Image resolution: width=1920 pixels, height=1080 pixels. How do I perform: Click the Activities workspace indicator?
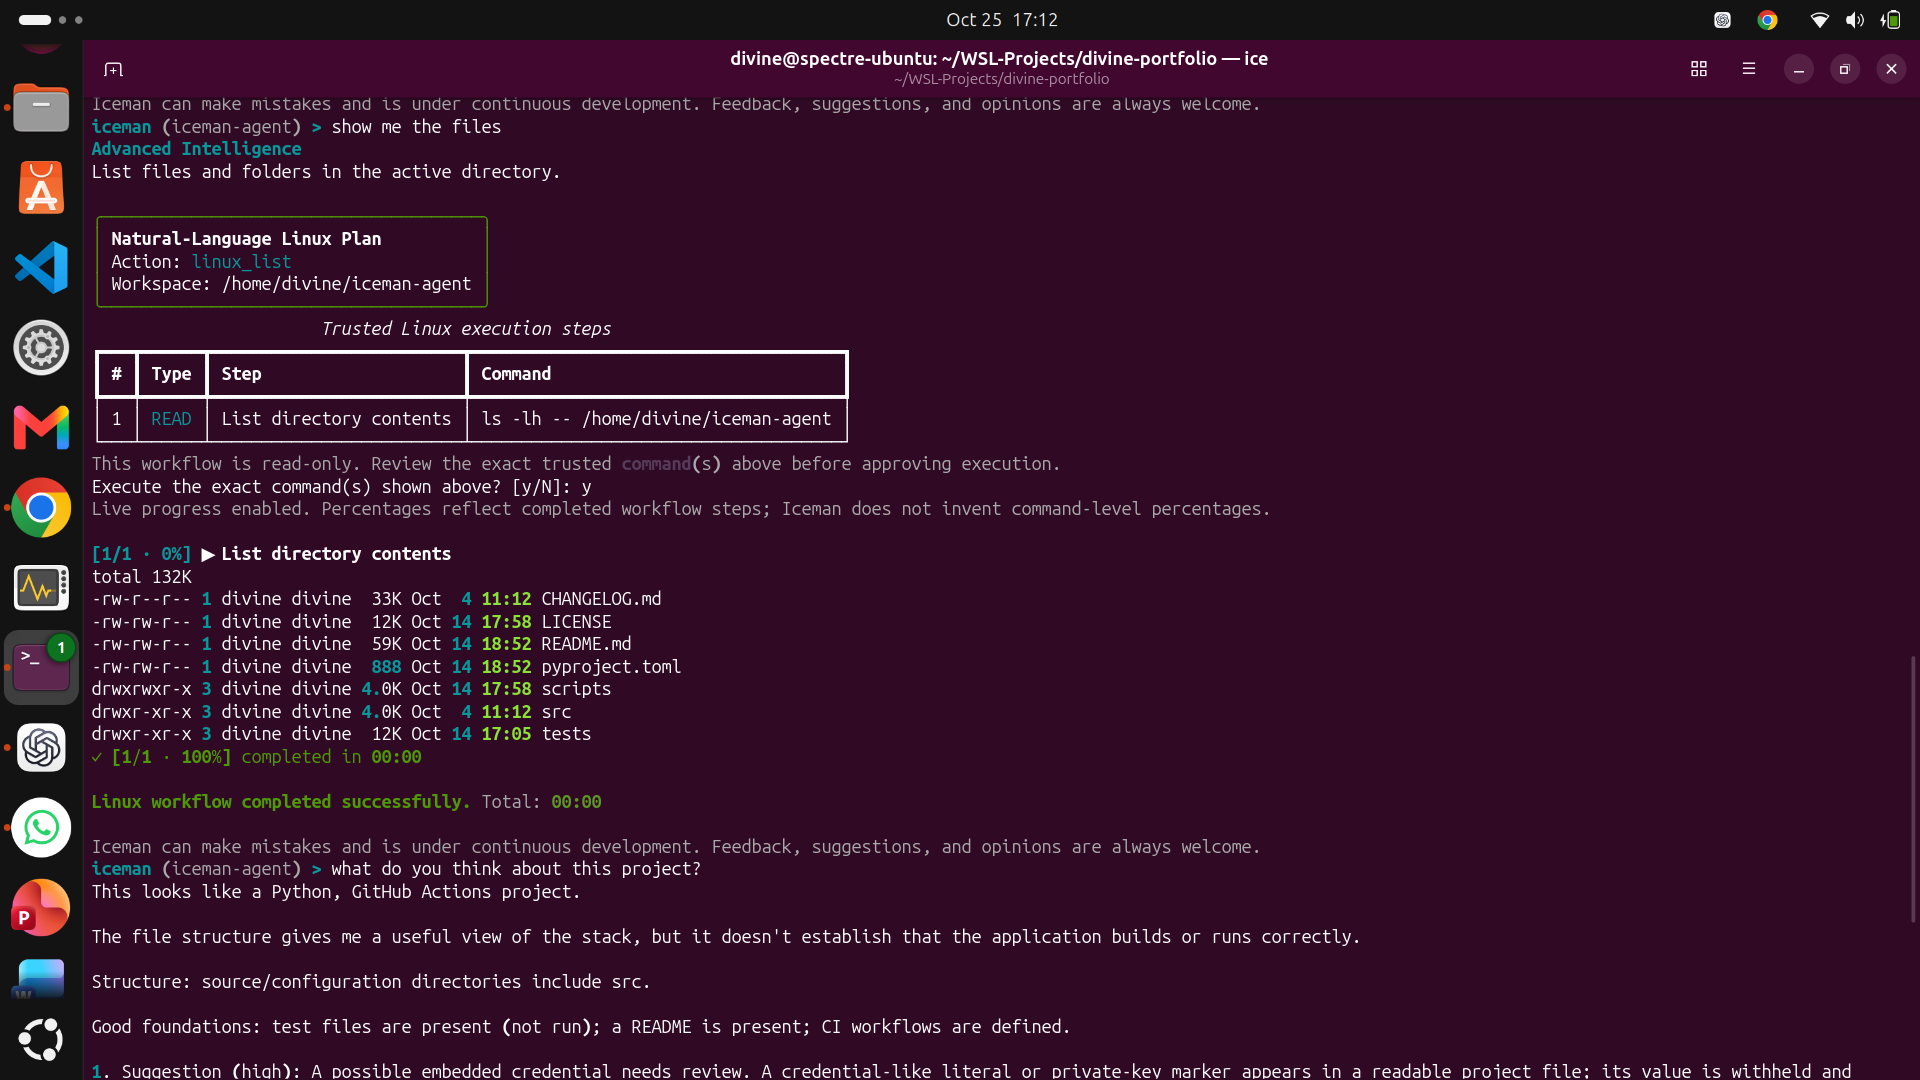[x=49, y=20]
